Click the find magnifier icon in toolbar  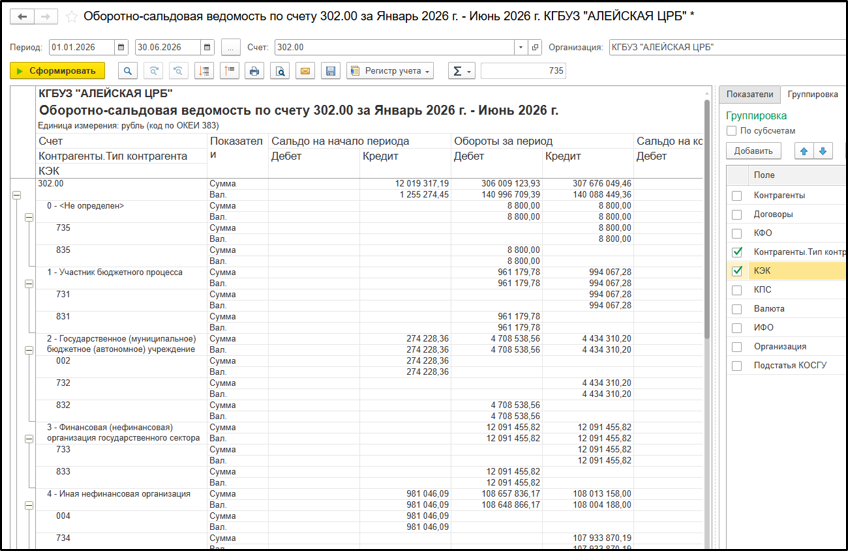[x=128, y=71]
